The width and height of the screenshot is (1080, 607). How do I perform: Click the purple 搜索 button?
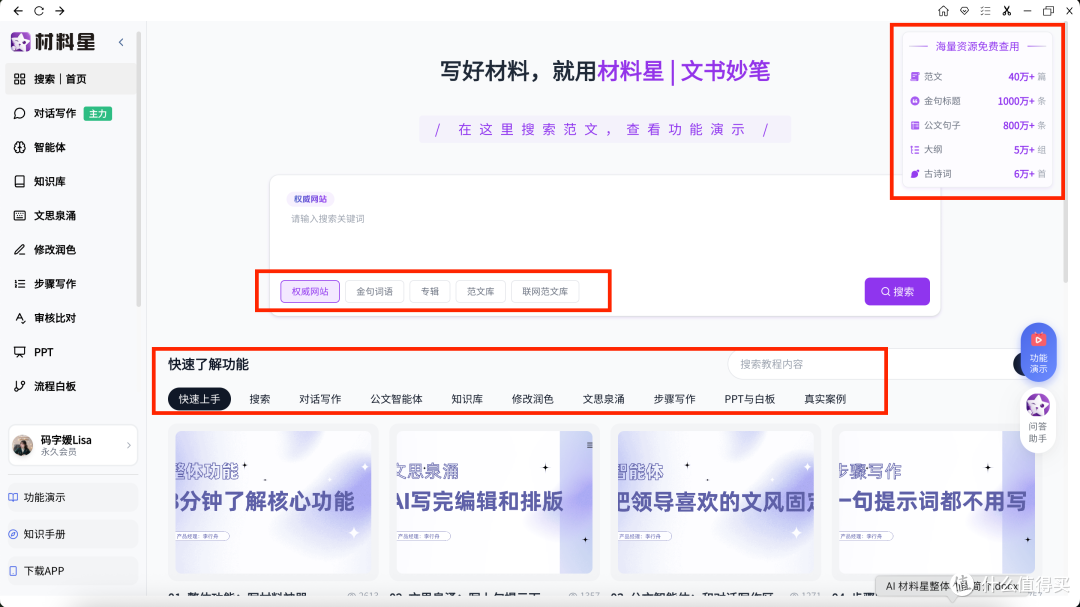(897, 291)
